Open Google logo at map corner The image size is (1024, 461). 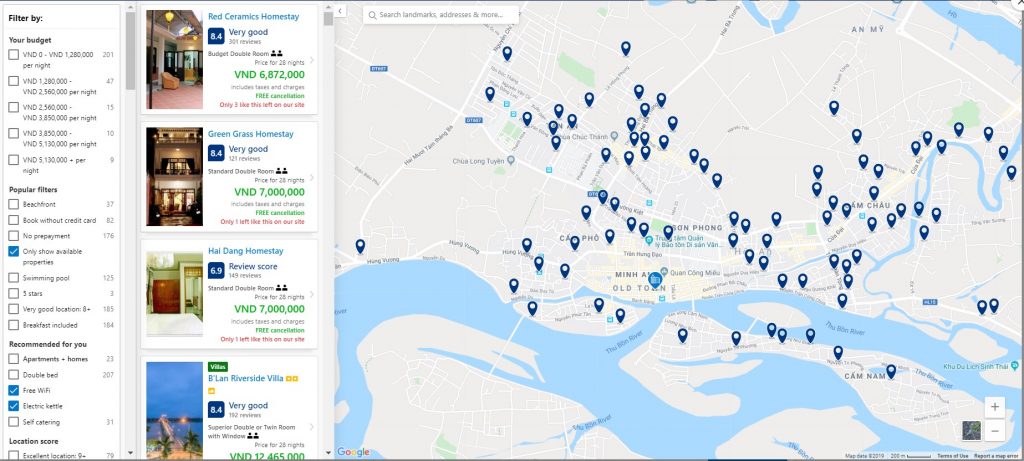353,452
